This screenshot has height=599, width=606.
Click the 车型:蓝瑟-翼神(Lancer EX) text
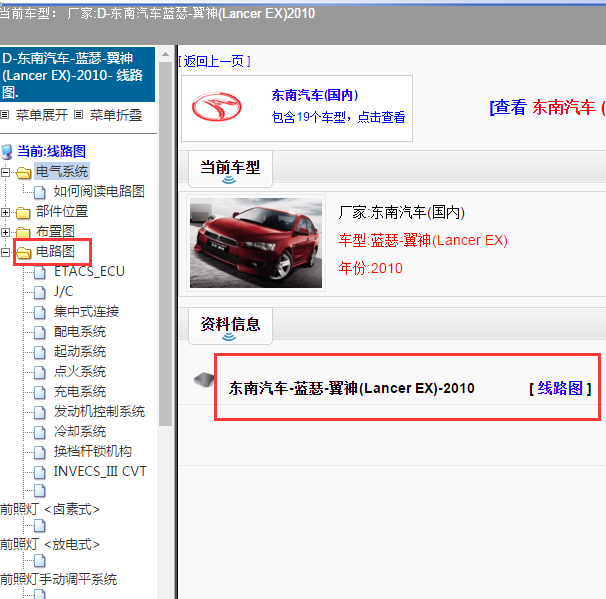[x=423, y=240]
